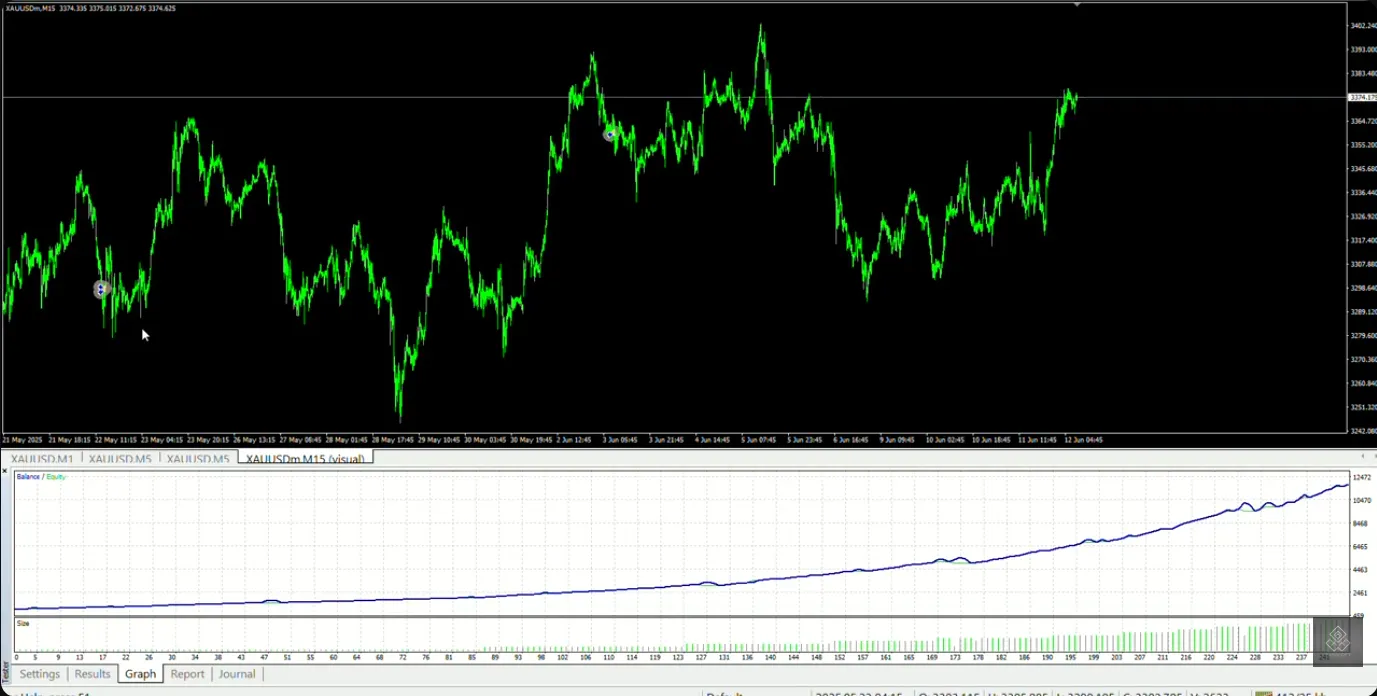Click the Balance / Equity legend text
Screen dimensions: 1377x696
pos(41,477)
